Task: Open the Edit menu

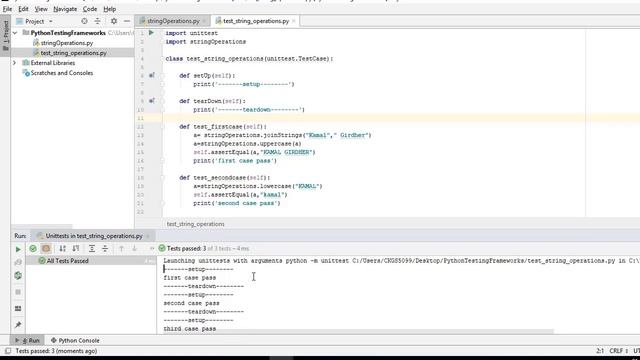Action: click(x=23, y=9)
